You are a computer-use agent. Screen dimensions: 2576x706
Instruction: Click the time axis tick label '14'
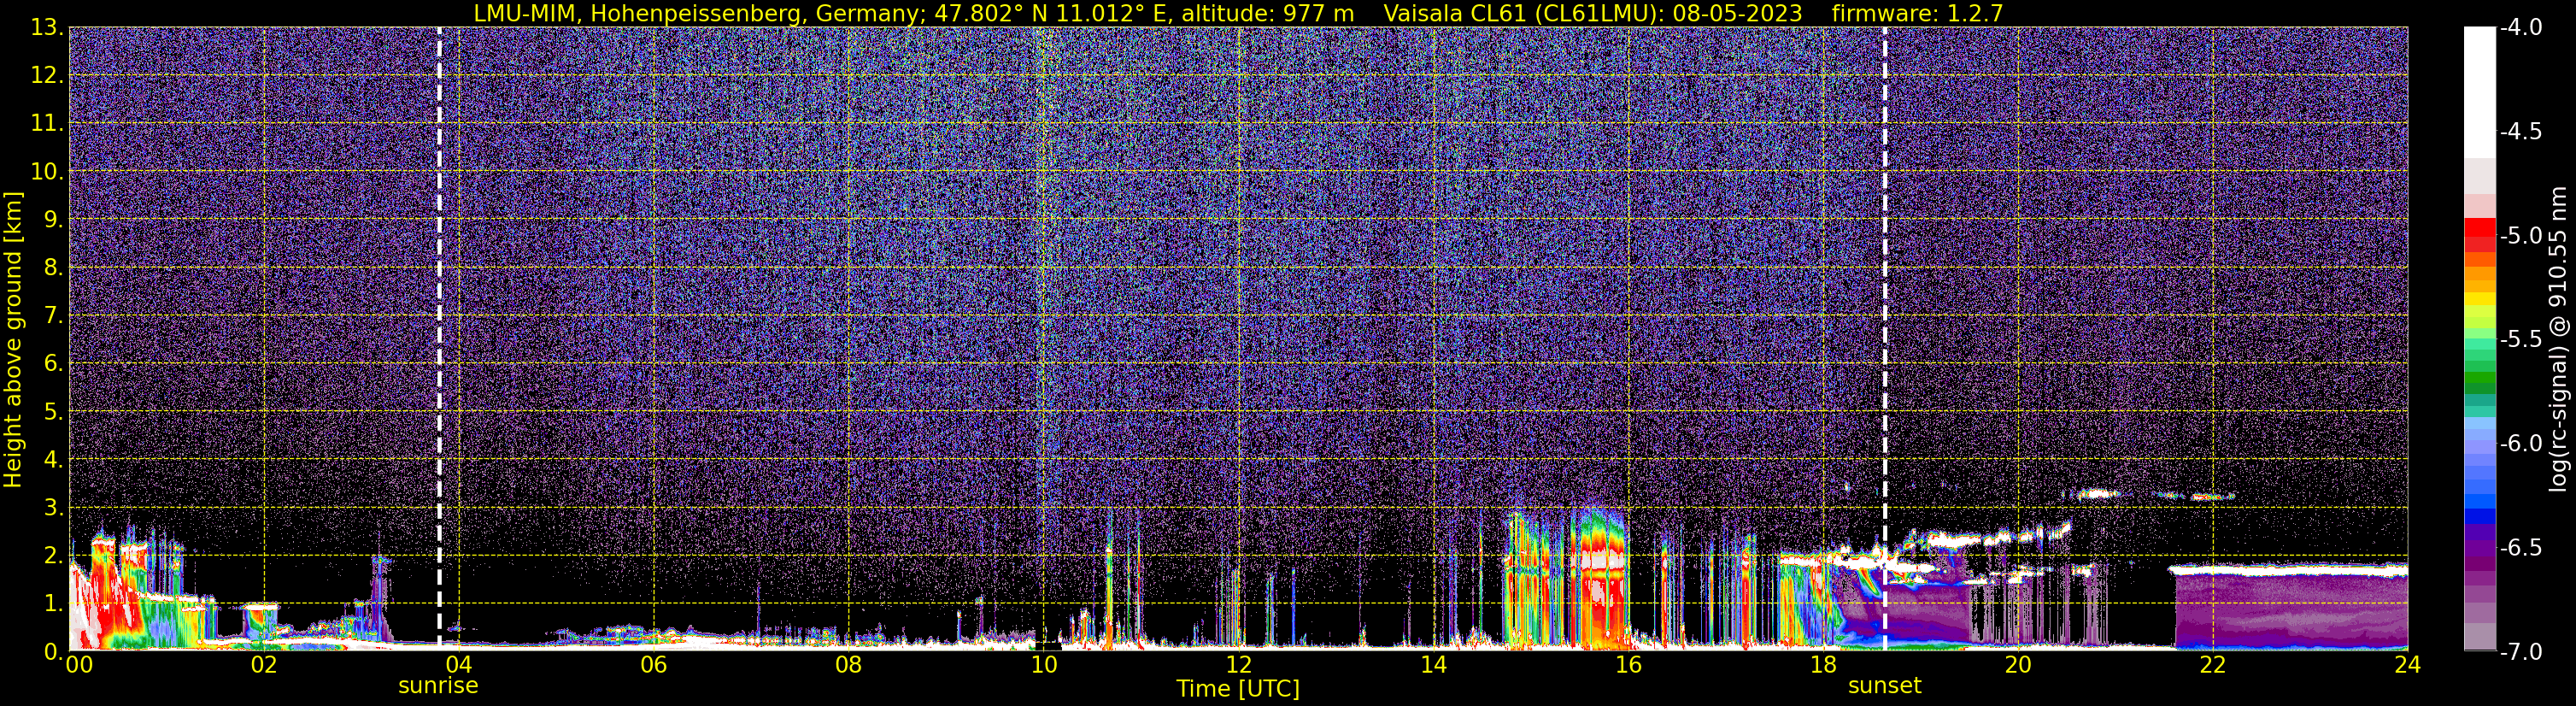(x=1433, y=665)
